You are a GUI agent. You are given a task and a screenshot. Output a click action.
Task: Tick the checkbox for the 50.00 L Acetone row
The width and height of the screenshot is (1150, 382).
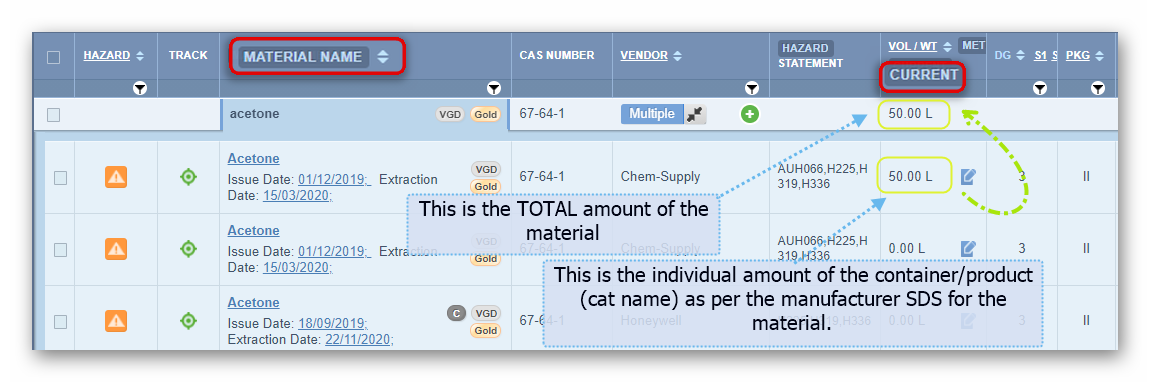pyautogui.click(x=61, y=177)
